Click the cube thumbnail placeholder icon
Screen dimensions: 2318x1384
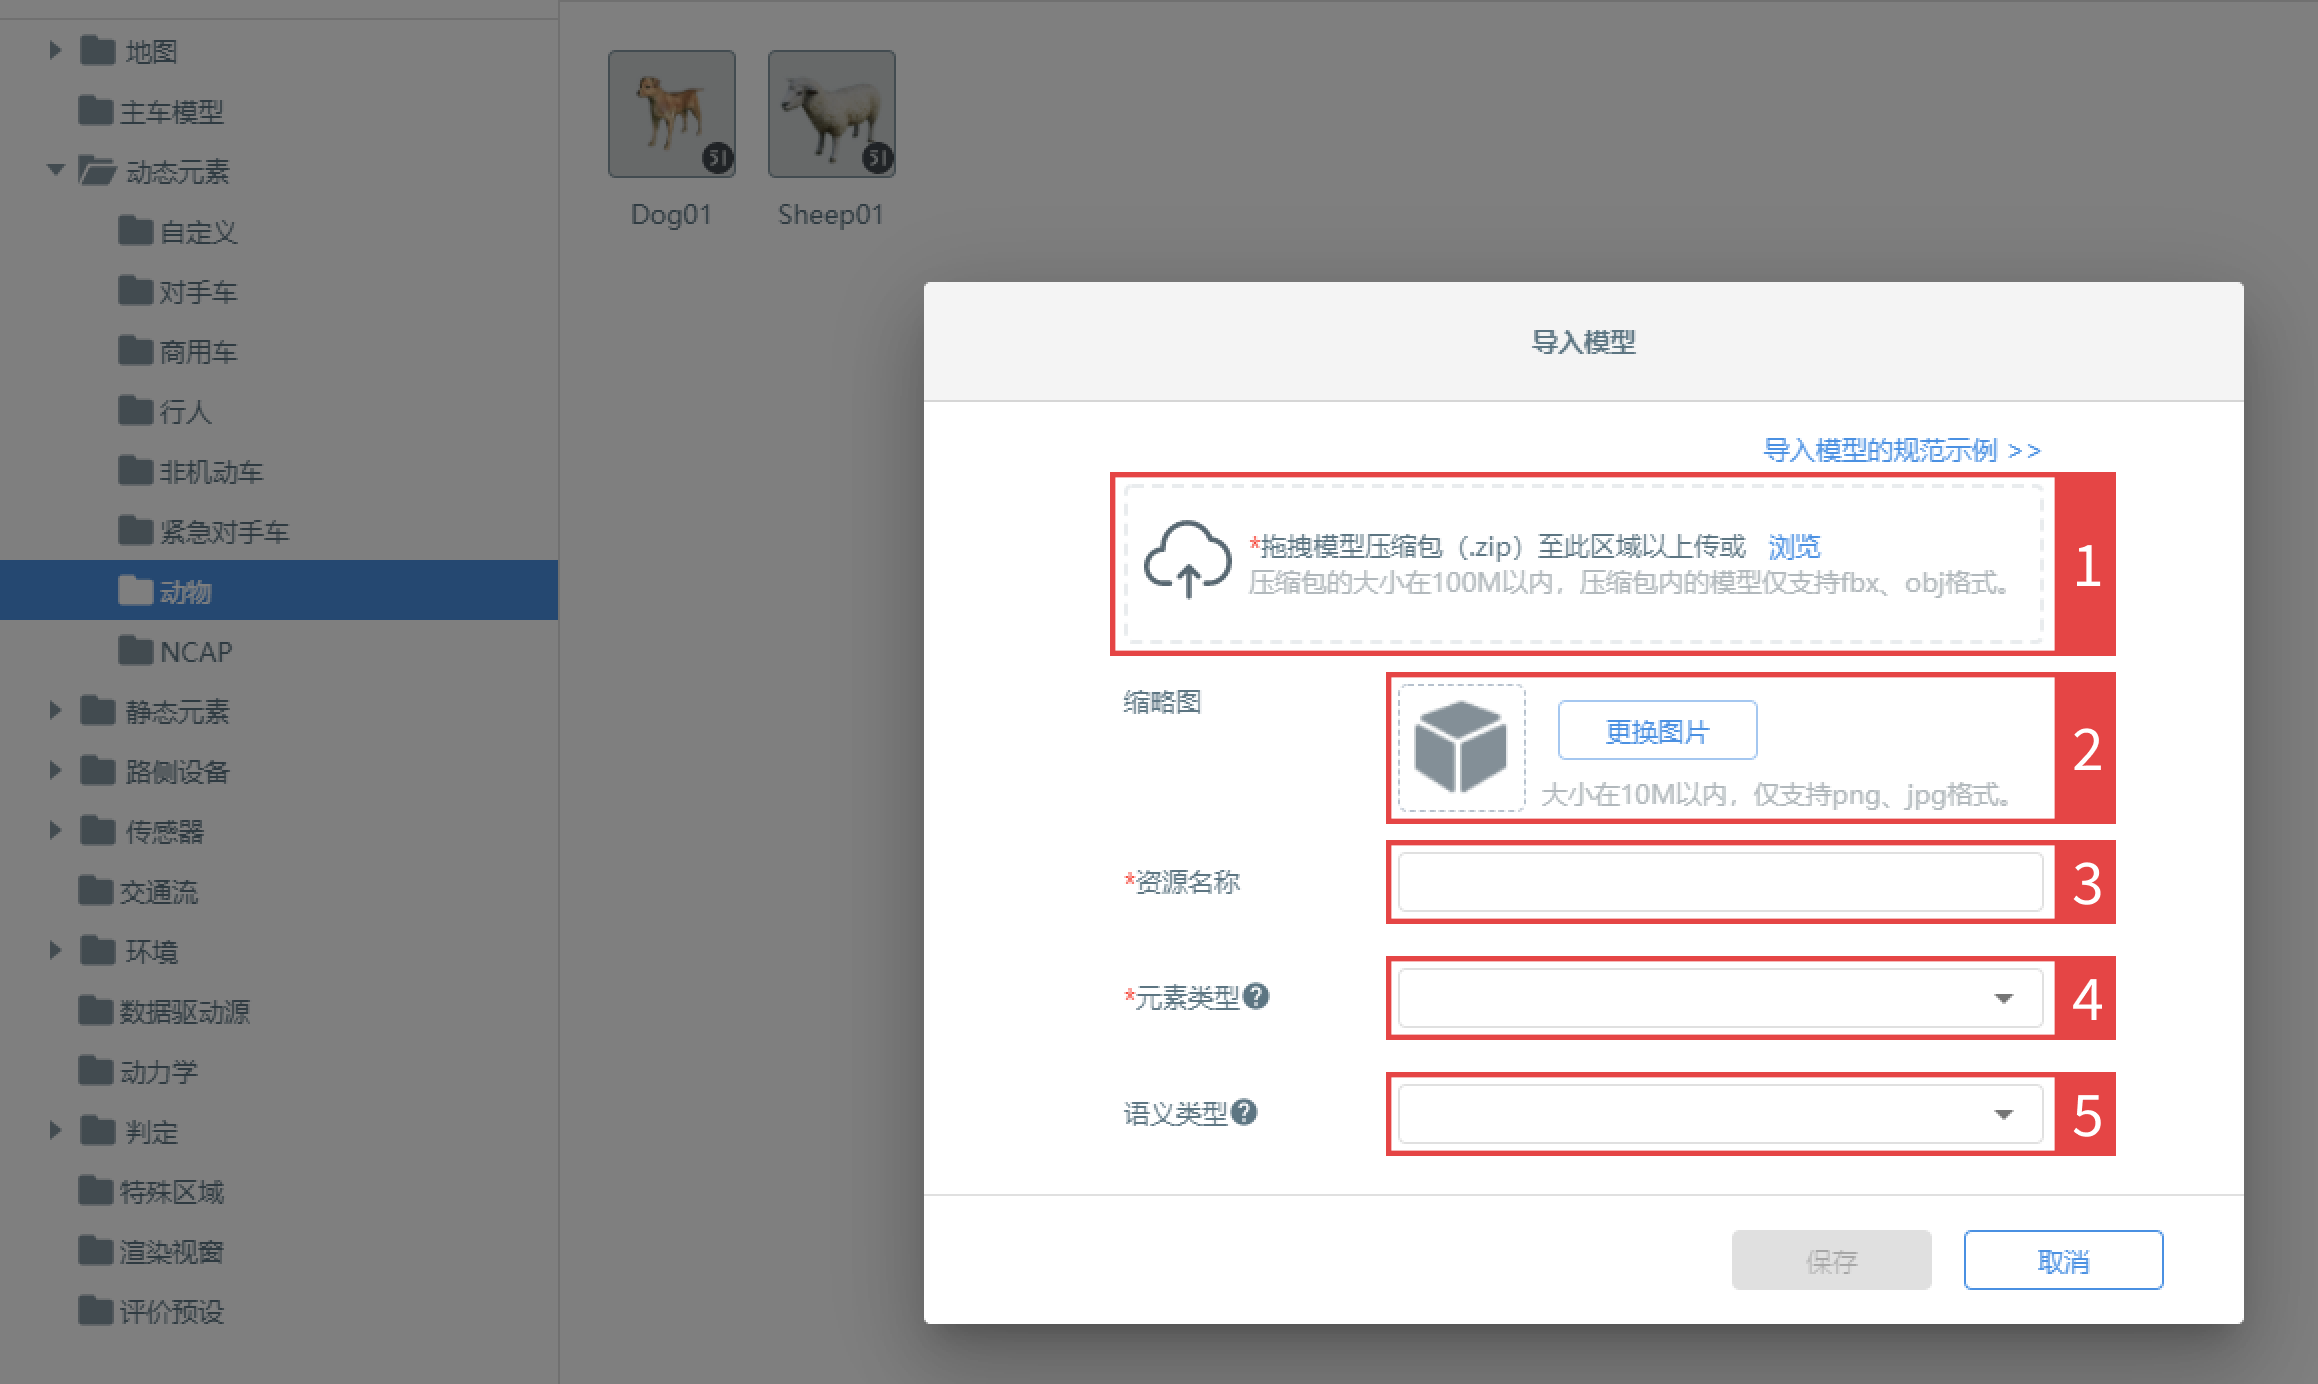[x=1461, y=747]
